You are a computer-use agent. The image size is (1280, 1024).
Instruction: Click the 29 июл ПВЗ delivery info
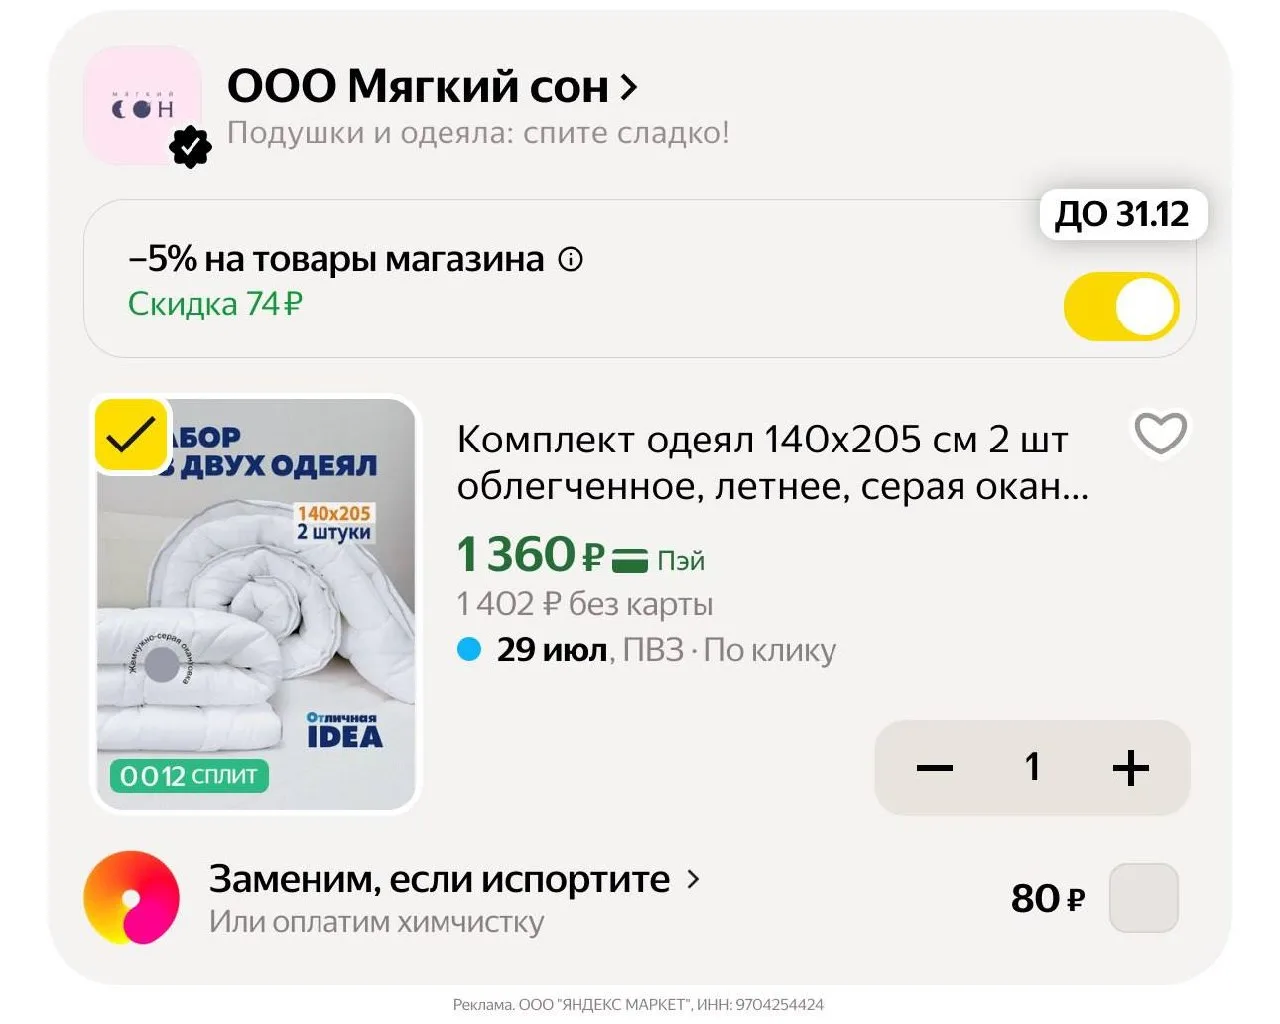click(646, 650)
